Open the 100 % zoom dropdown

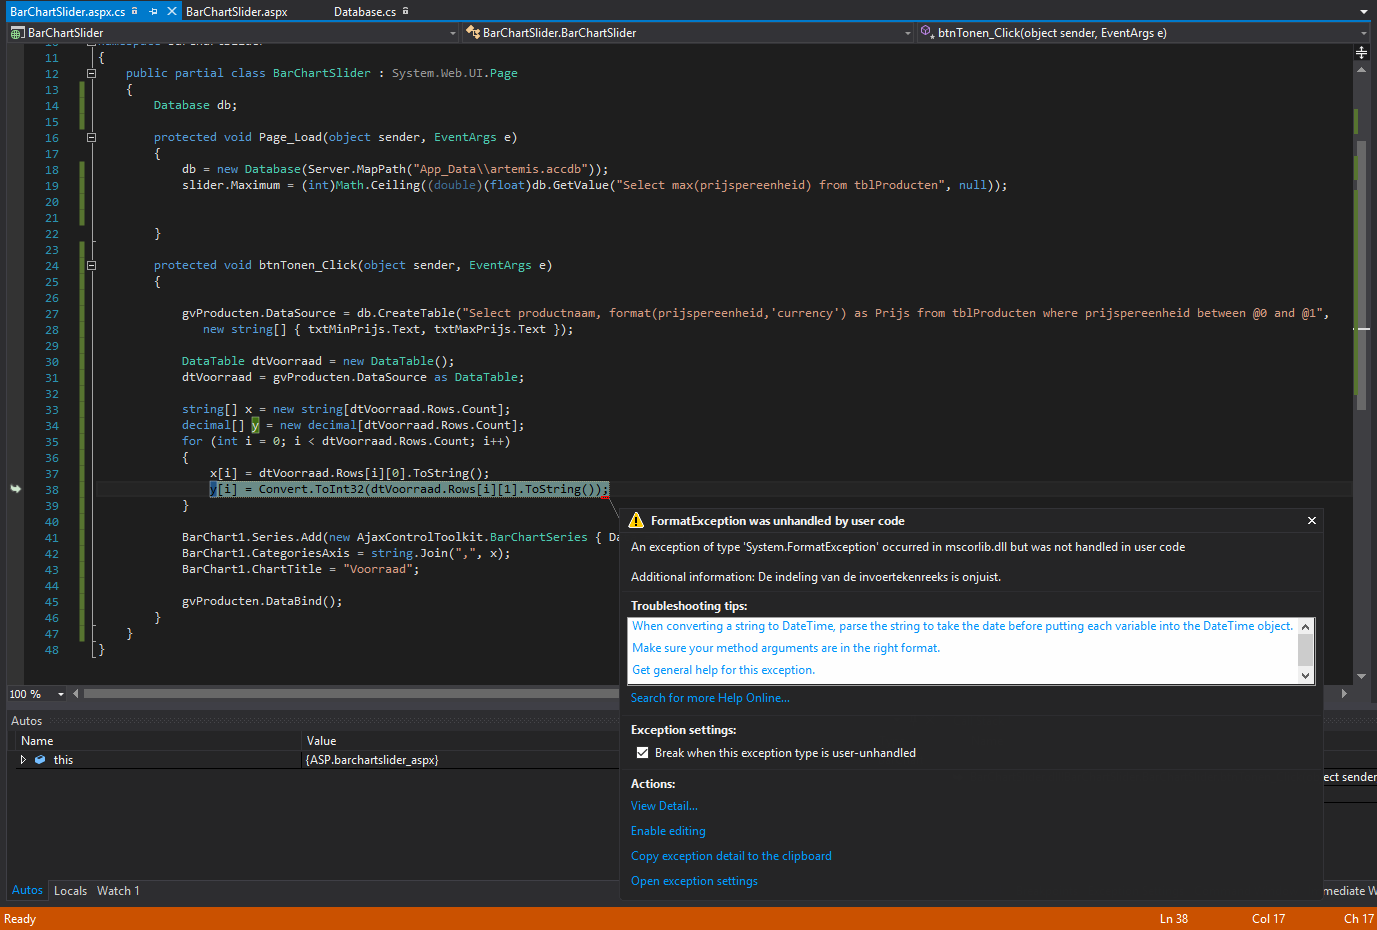click(61, 694)
